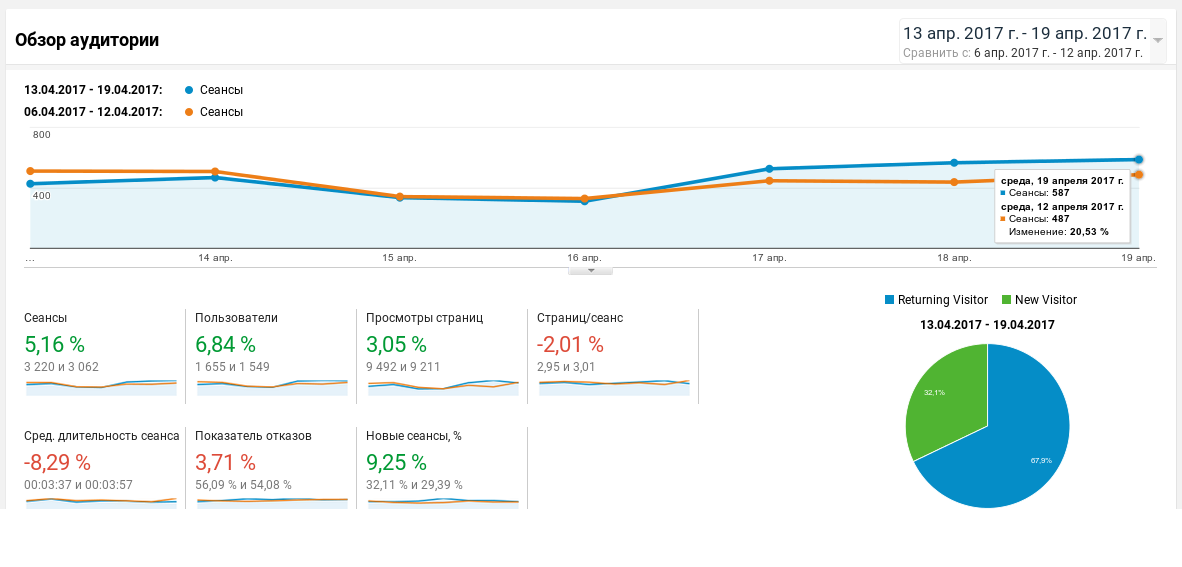
Task: Select the blue data point for 14 апр.
Action: [x=215, y=178]
